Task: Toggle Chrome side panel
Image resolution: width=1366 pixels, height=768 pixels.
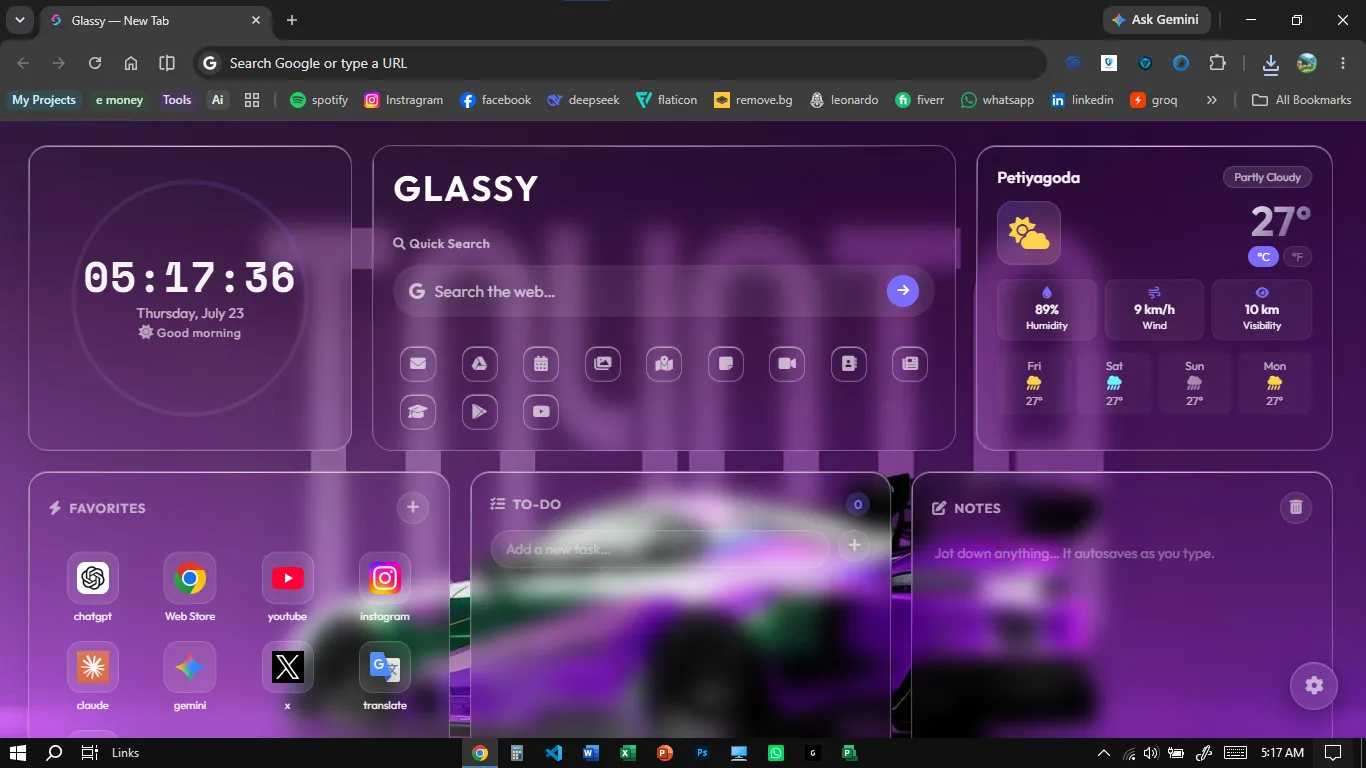Action: 167,63
